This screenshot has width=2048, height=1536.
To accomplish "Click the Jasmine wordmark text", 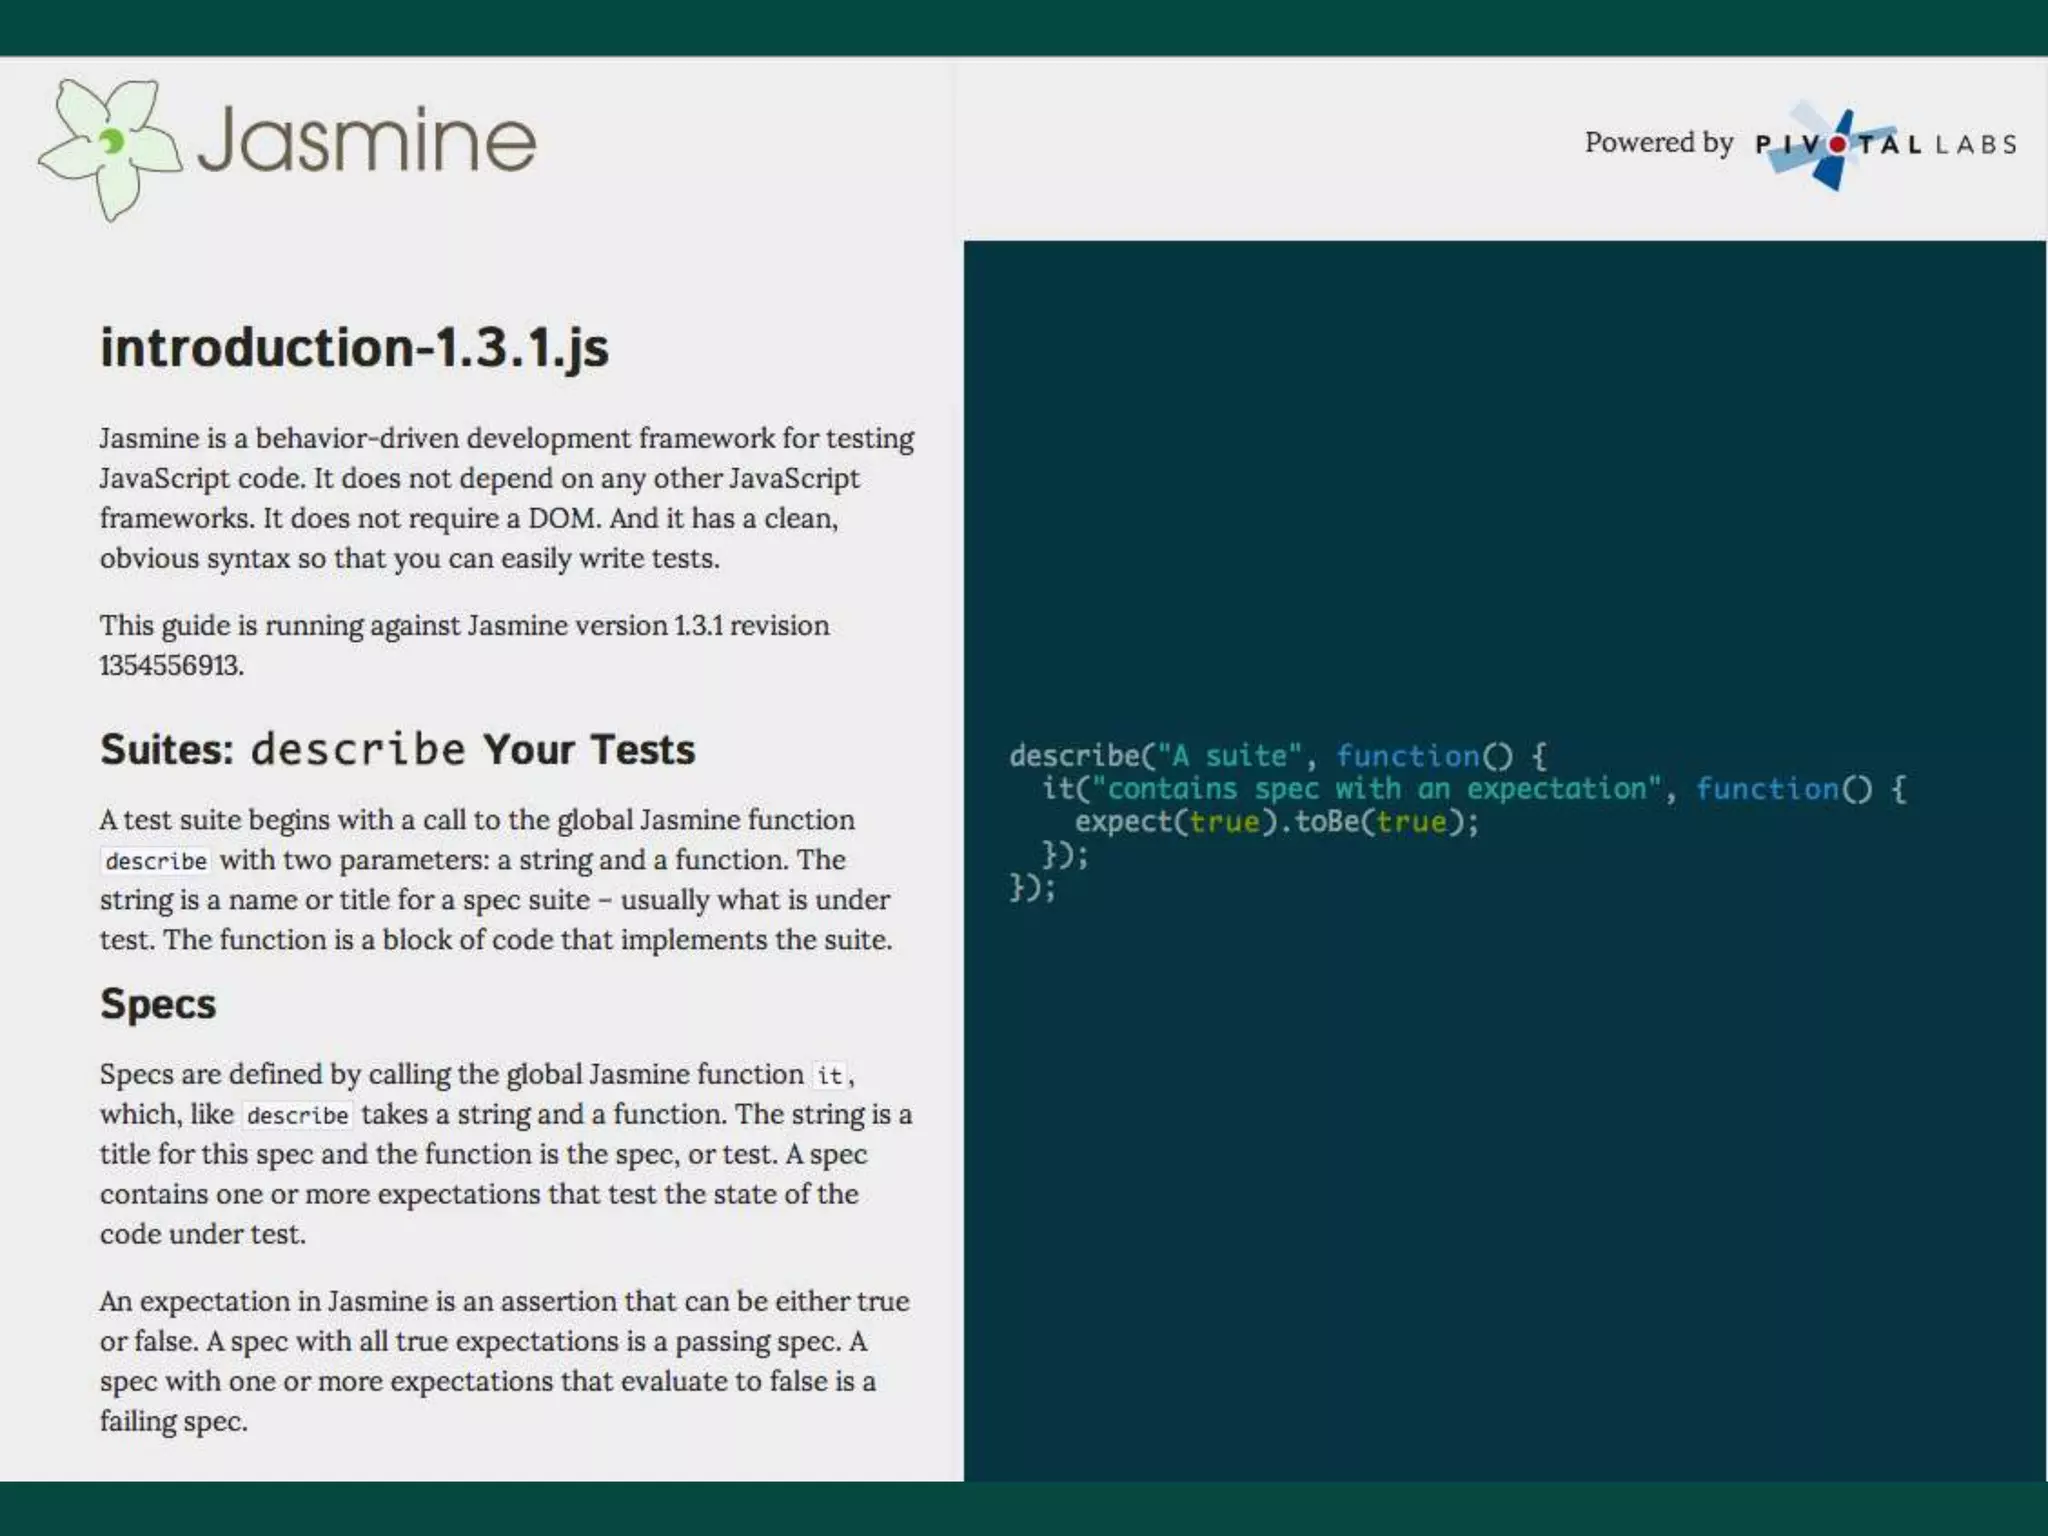I will point(366,141).
